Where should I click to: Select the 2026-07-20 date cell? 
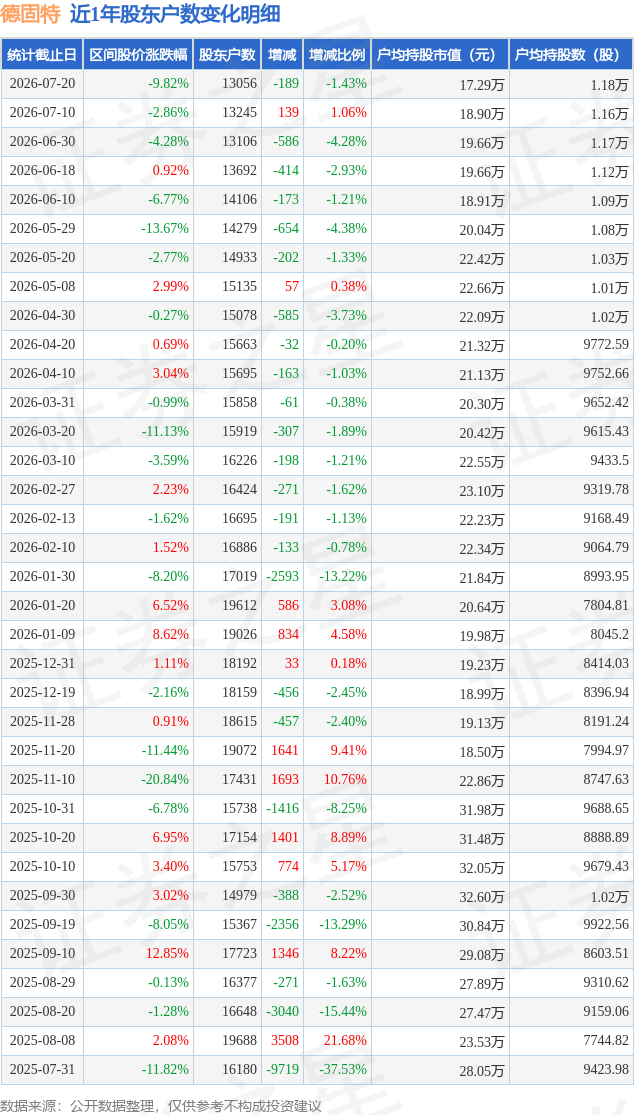(x=43, y=83)
